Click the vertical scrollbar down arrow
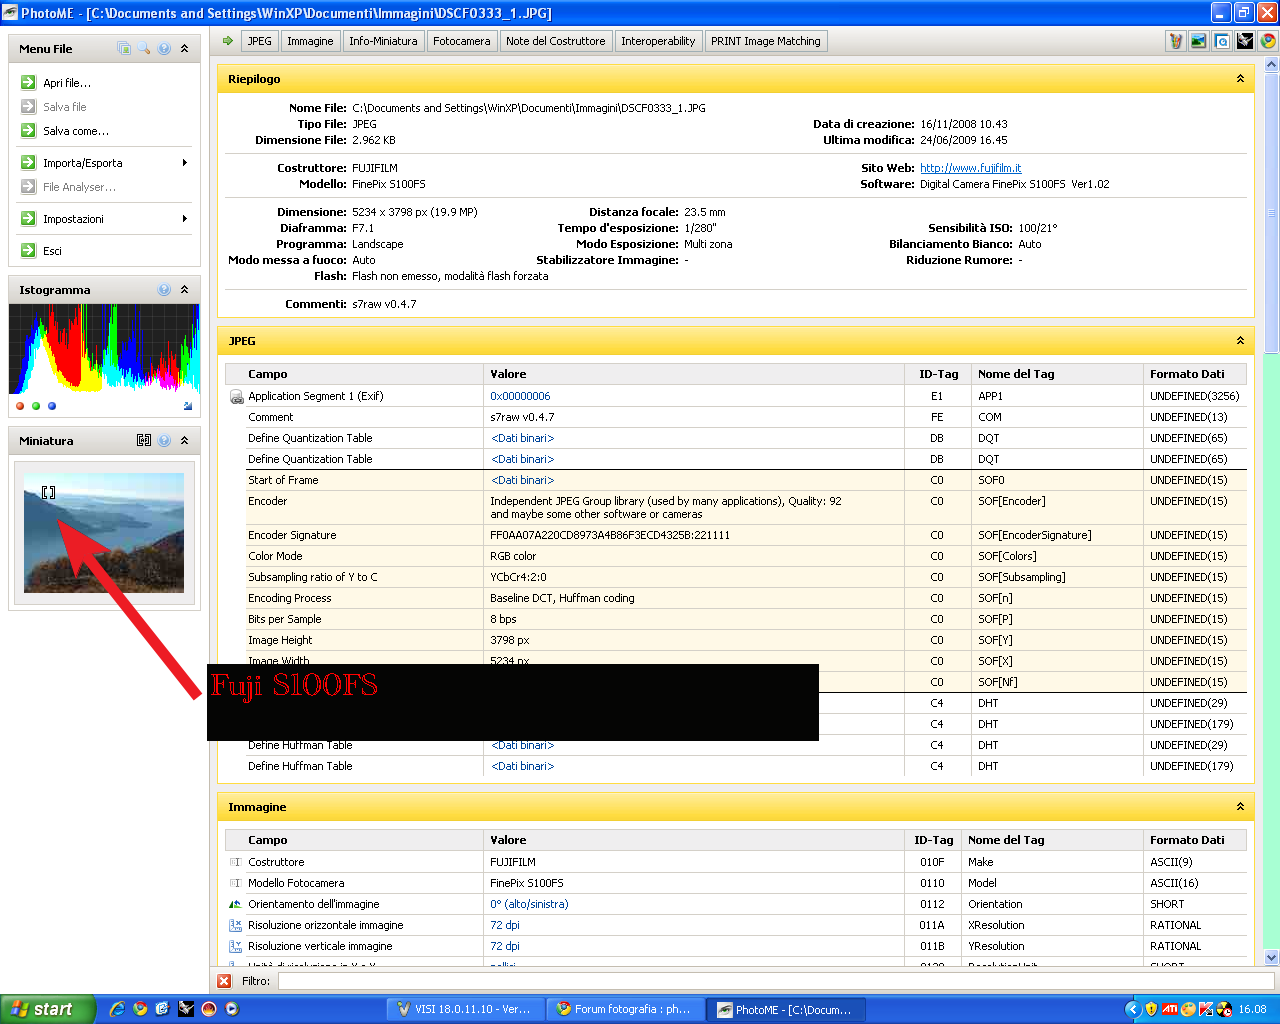This screenshot has width=1280, height=1024. tap(1272, 957)
